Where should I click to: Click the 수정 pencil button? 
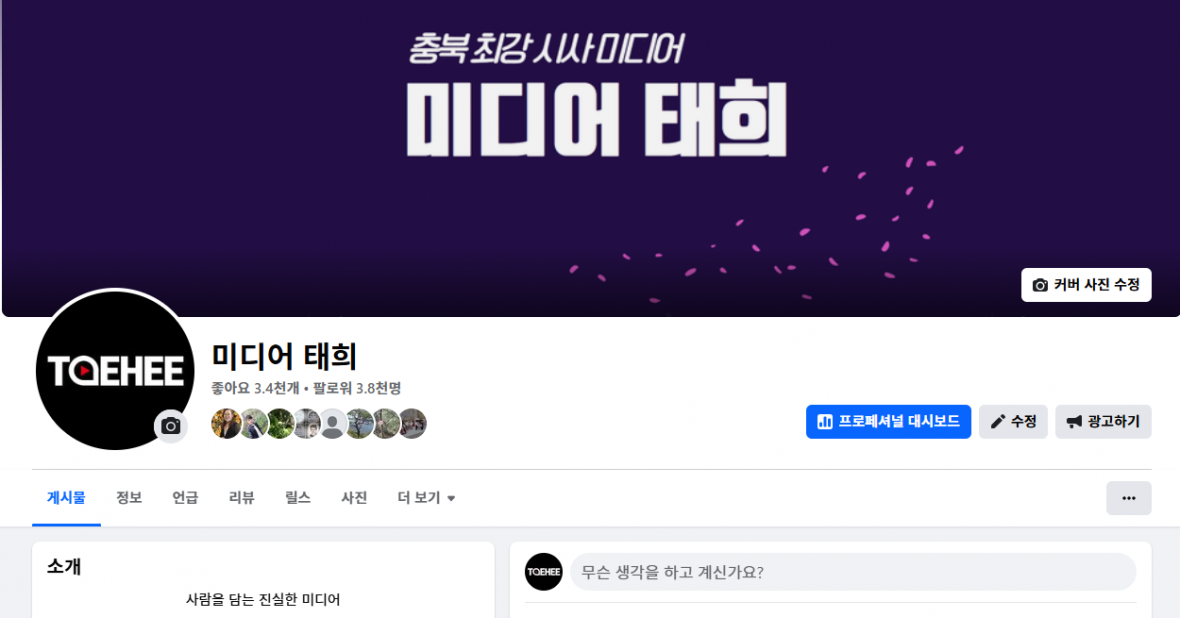click(x=1013, y=422)
